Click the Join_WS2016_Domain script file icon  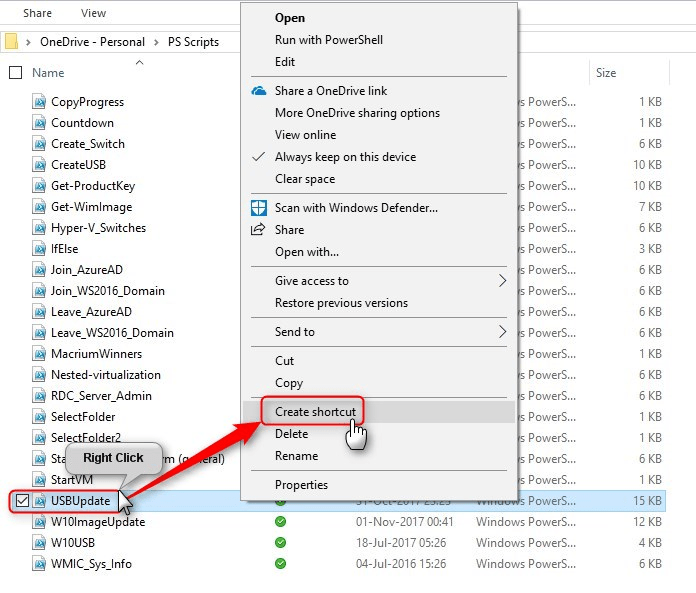click(39, 291)
